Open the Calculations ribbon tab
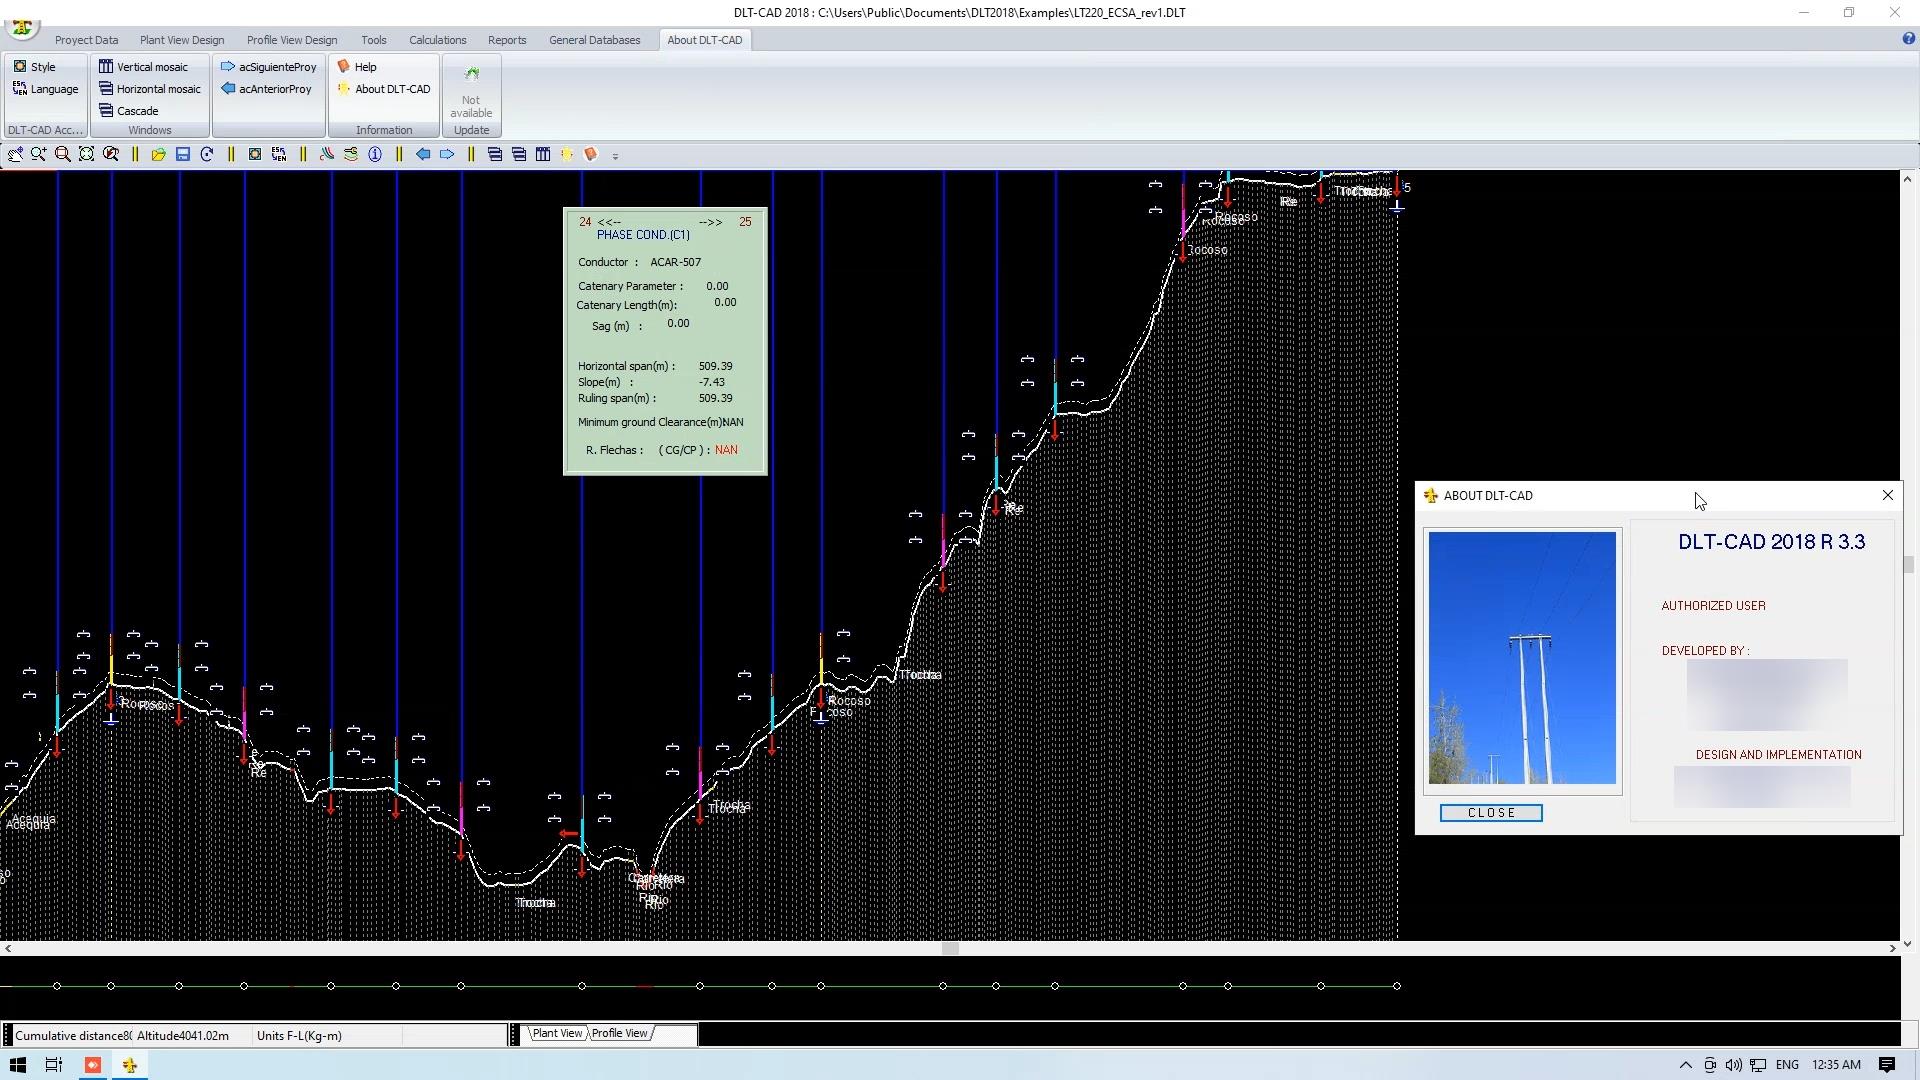This screenshot has width=1920, height=1080. (437, 40)
